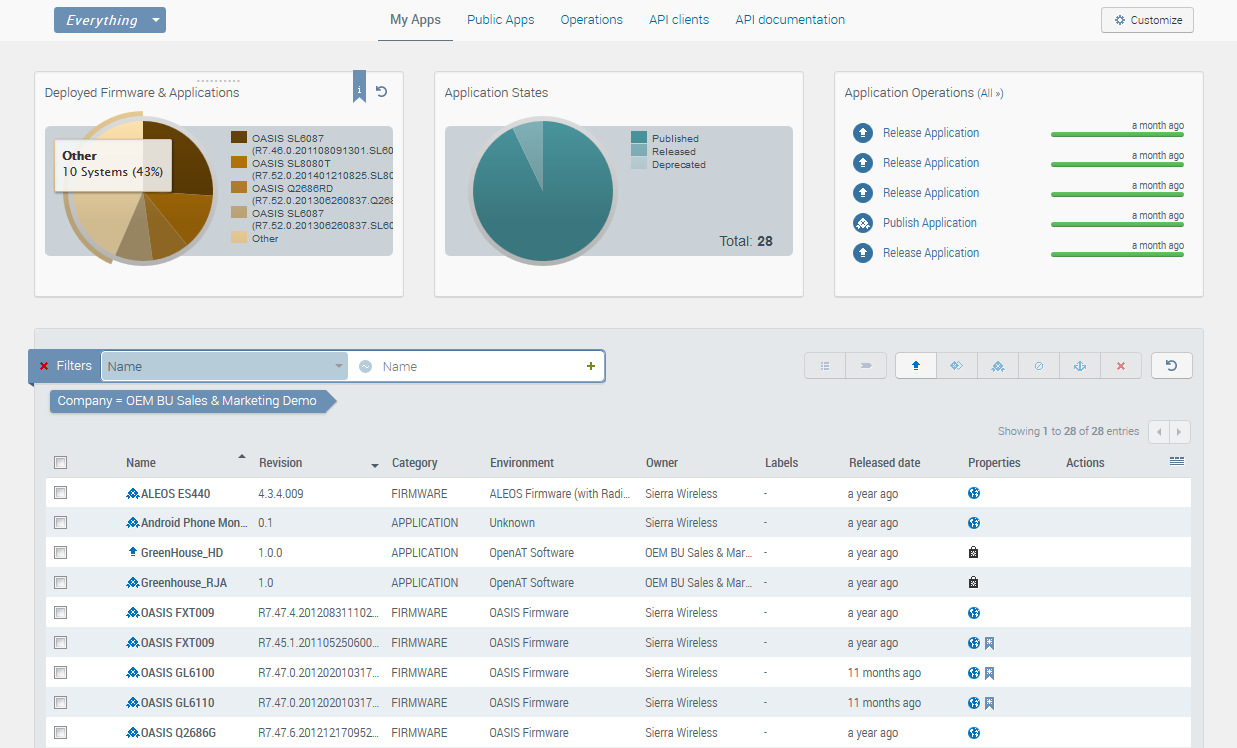Viewport: 1237px width, 748px height.
Task: Click the Other color swatch in pie legend
Action: pyautogui.click(x=239, y=238)
